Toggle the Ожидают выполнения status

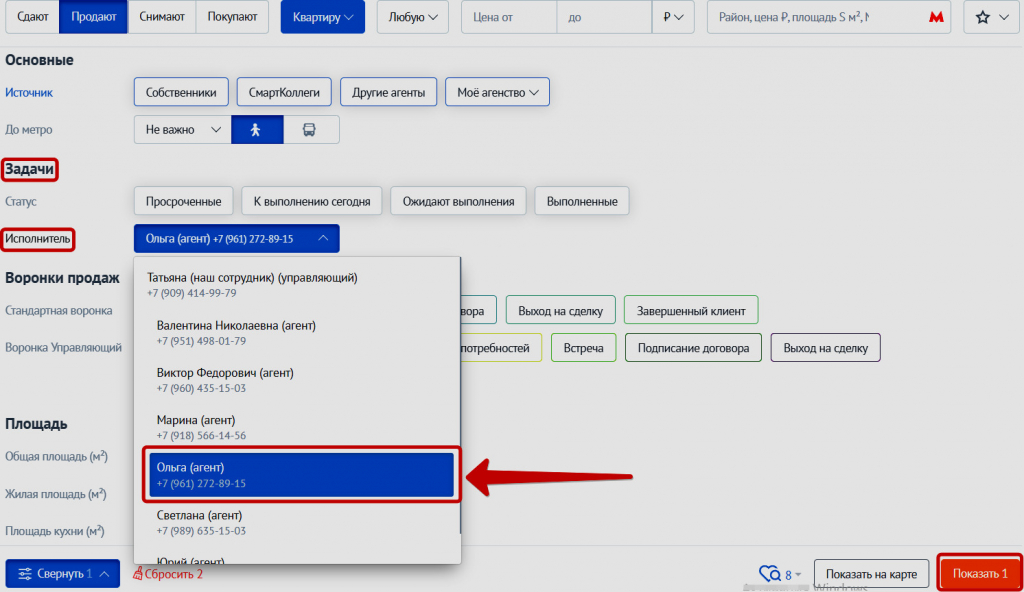click(458, 201)
